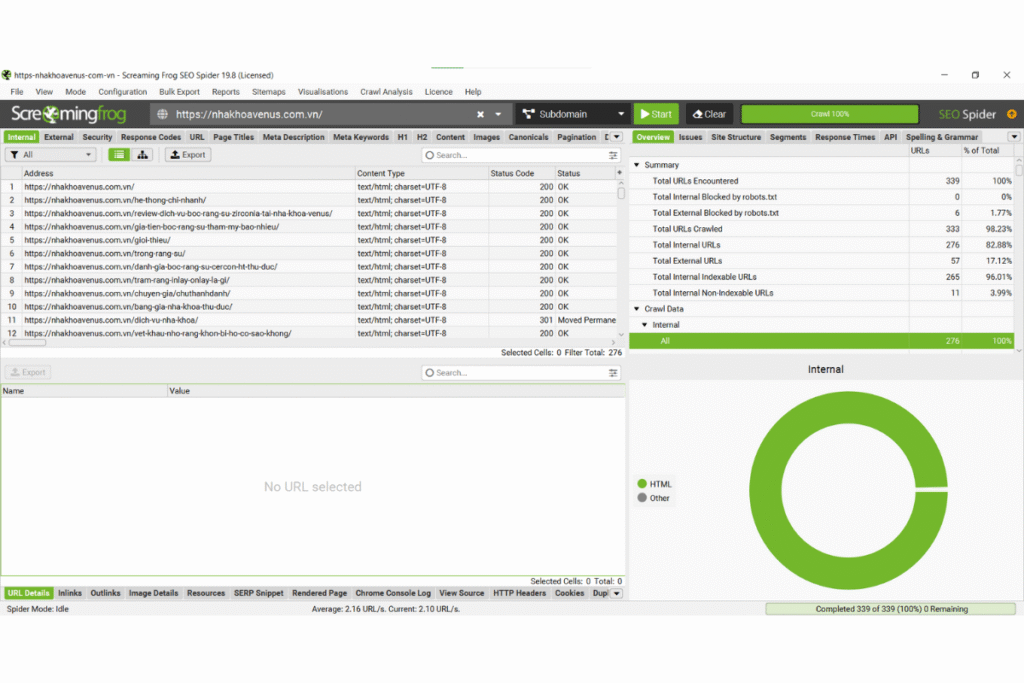Click the orange SEO Spider badge icon
Screen dimensions: 1024x683
click(x=1011, y=114)
